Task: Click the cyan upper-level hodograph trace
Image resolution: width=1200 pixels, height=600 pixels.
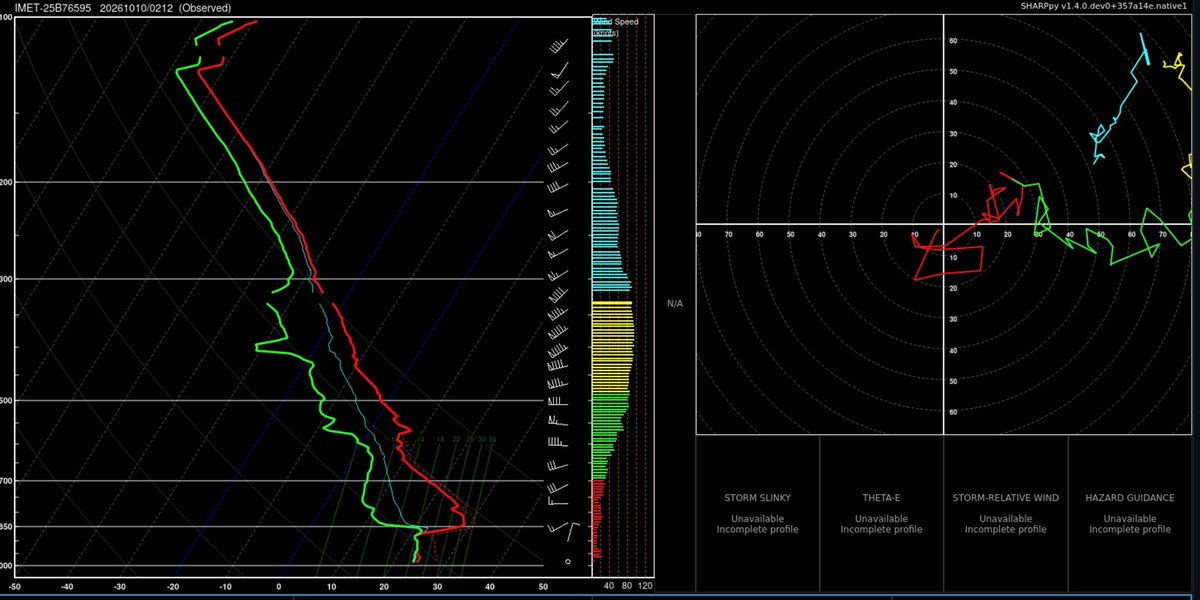Action: pos(1120,100)
